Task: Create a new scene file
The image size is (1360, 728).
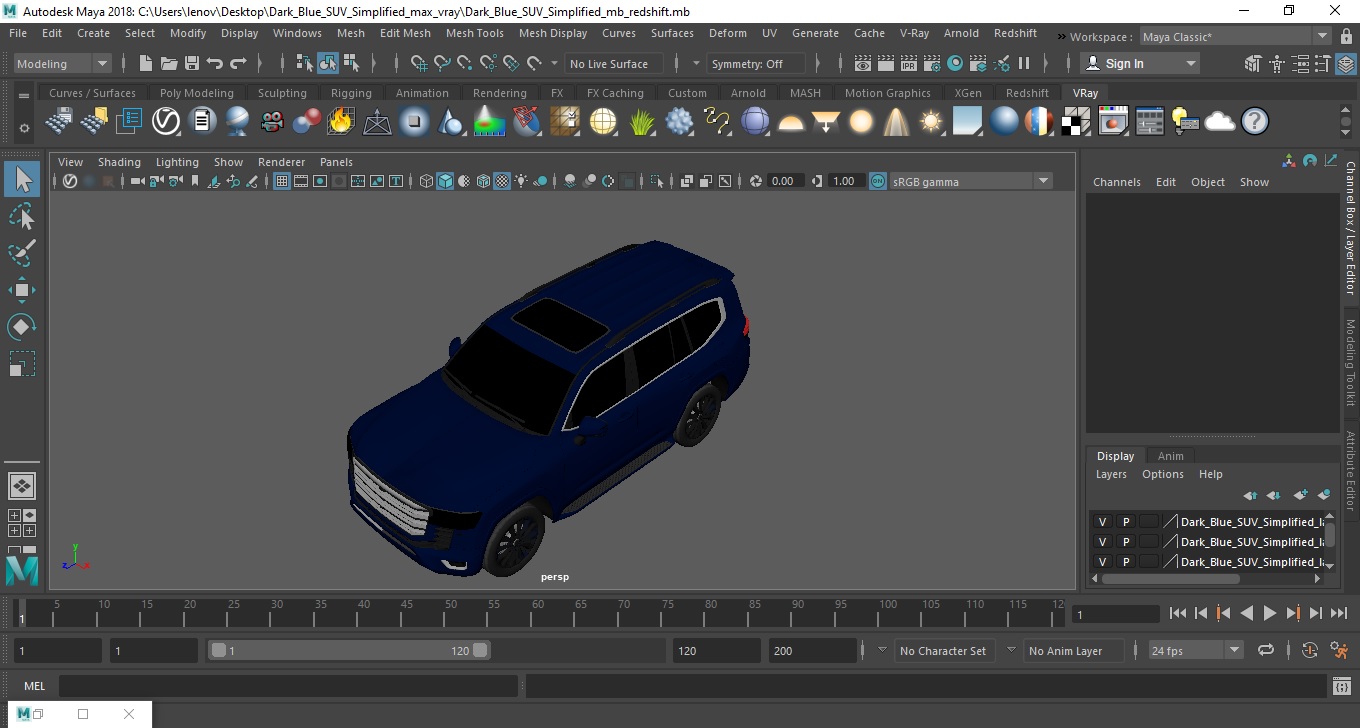Action: pos(146,63)
